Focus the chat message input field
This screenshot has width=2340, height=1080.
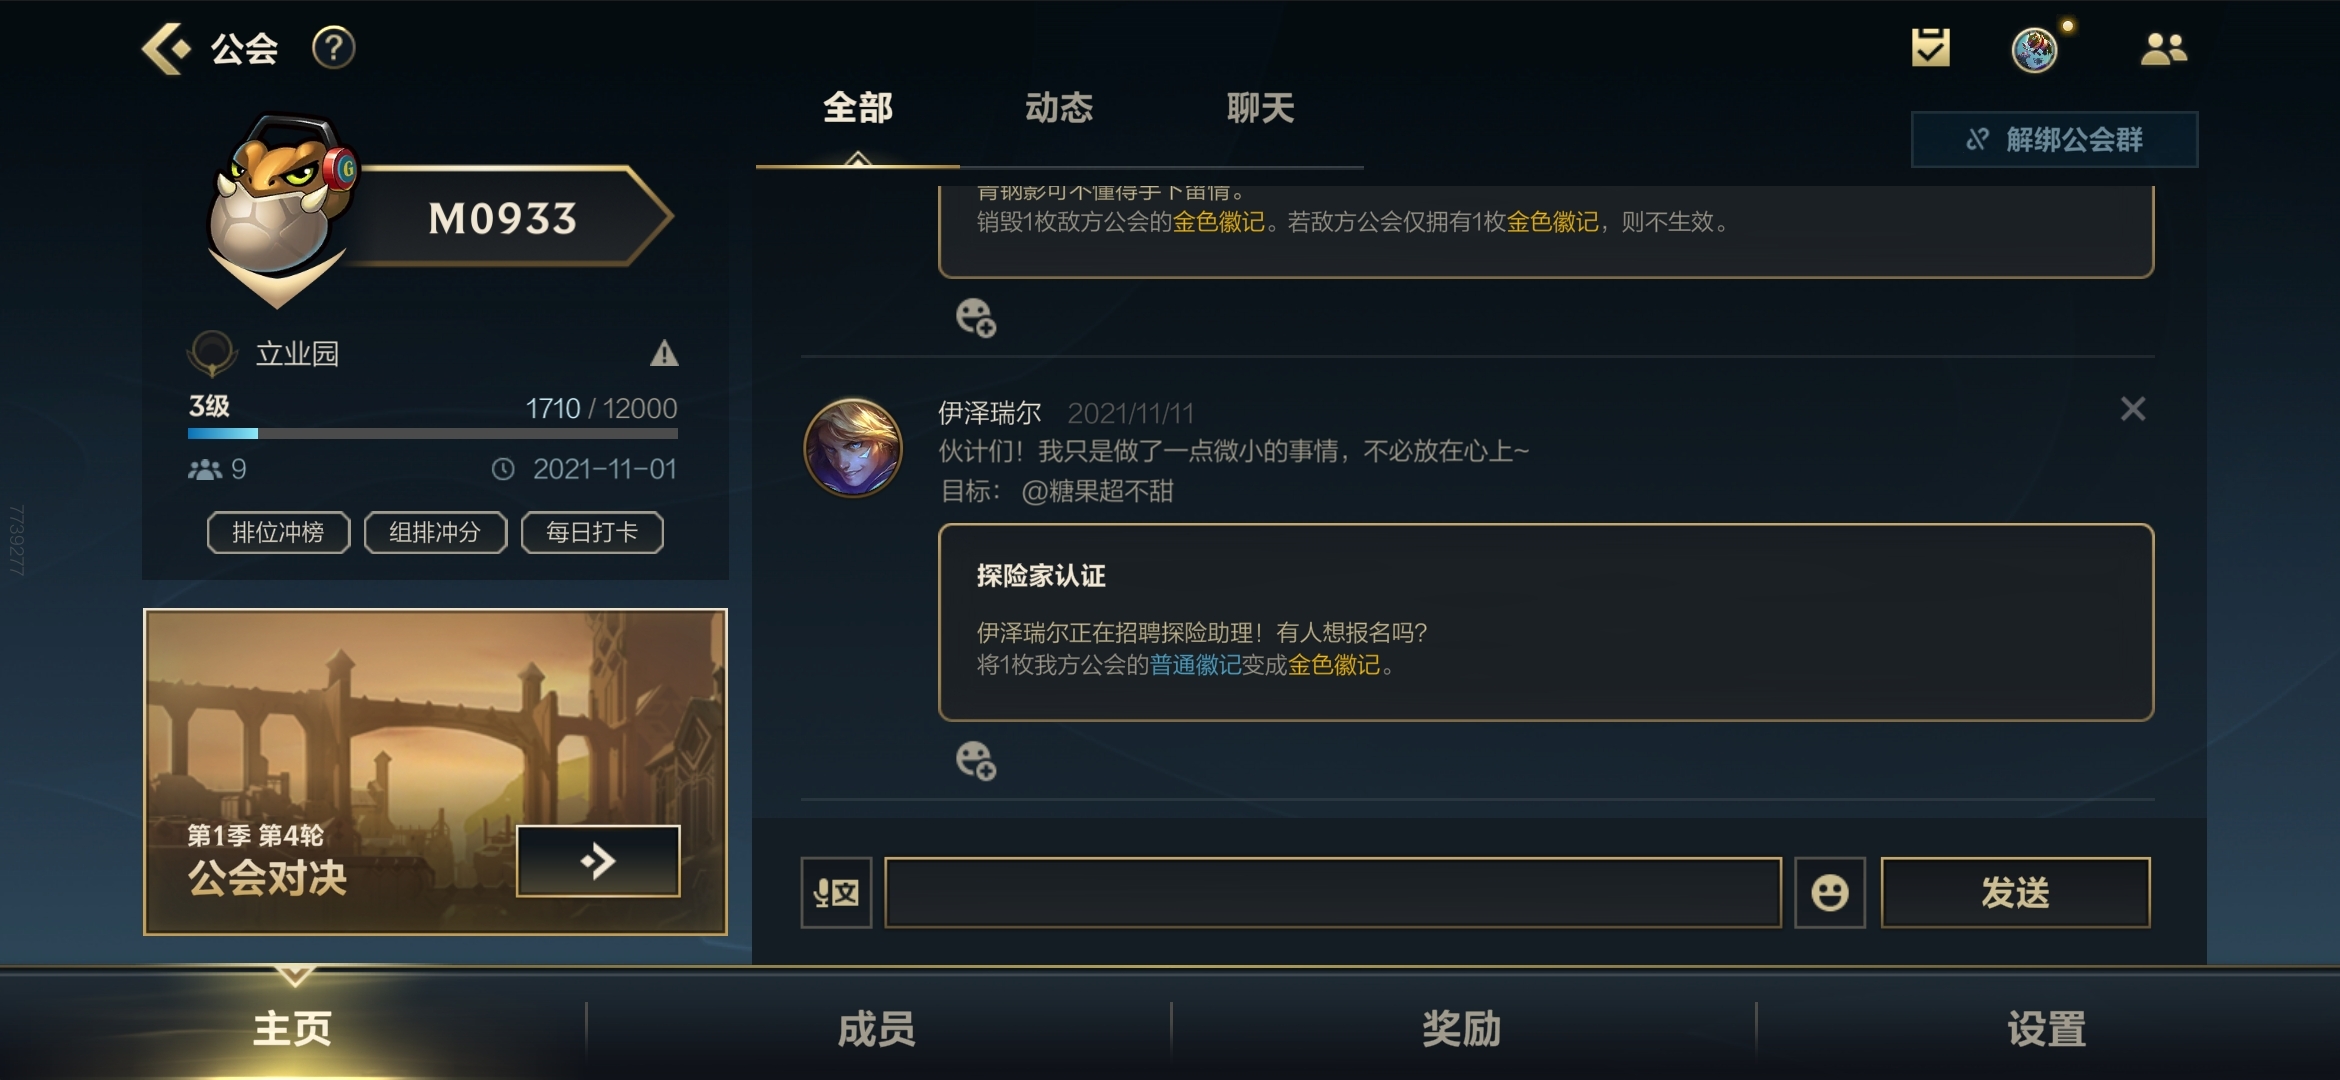click(x=1333, y=892)
